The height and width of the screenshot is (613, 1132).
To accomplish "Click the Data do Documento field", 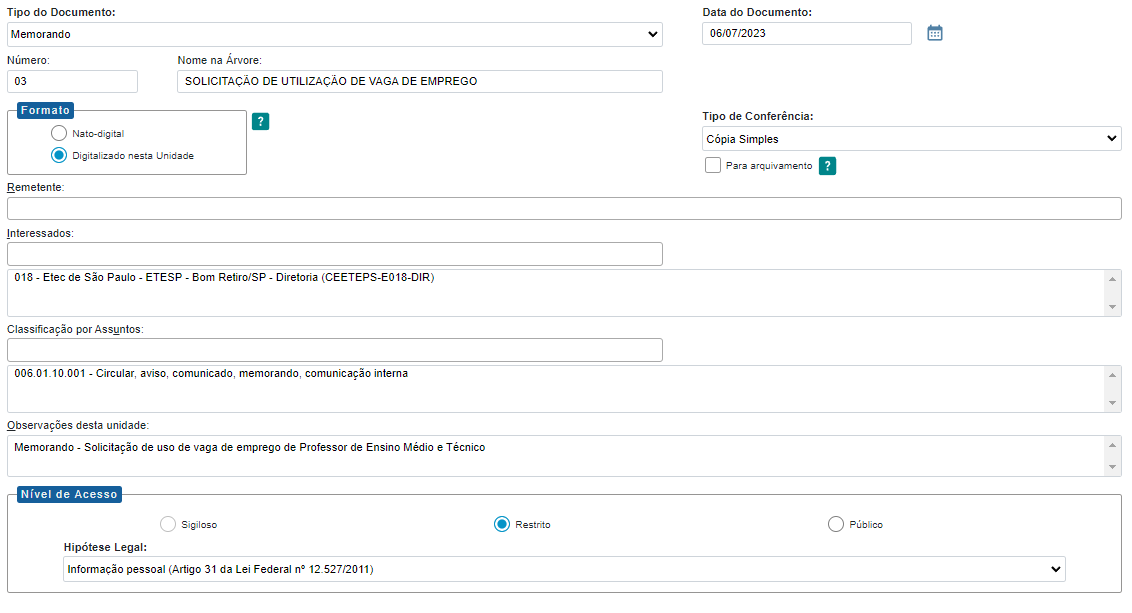I will [x=806, y=33].
